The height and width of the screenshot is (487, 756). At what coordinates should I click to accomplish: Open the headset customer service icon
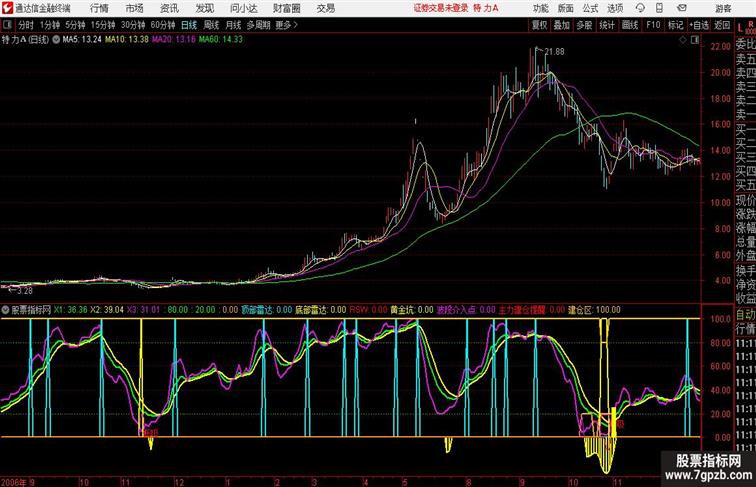click(x=640, y=8)
